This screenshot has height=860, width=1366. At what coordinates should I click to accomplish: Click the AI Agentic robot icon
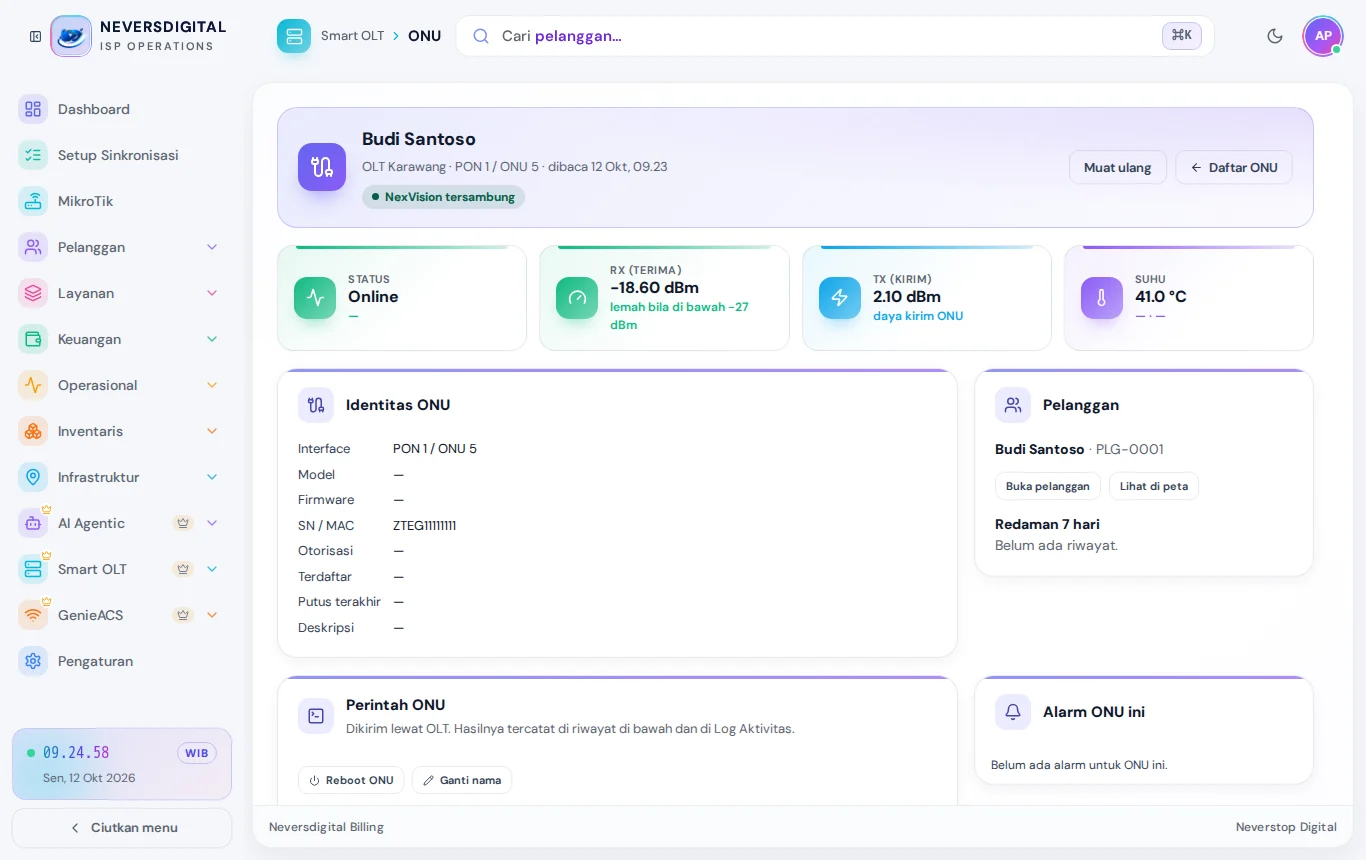33,523
